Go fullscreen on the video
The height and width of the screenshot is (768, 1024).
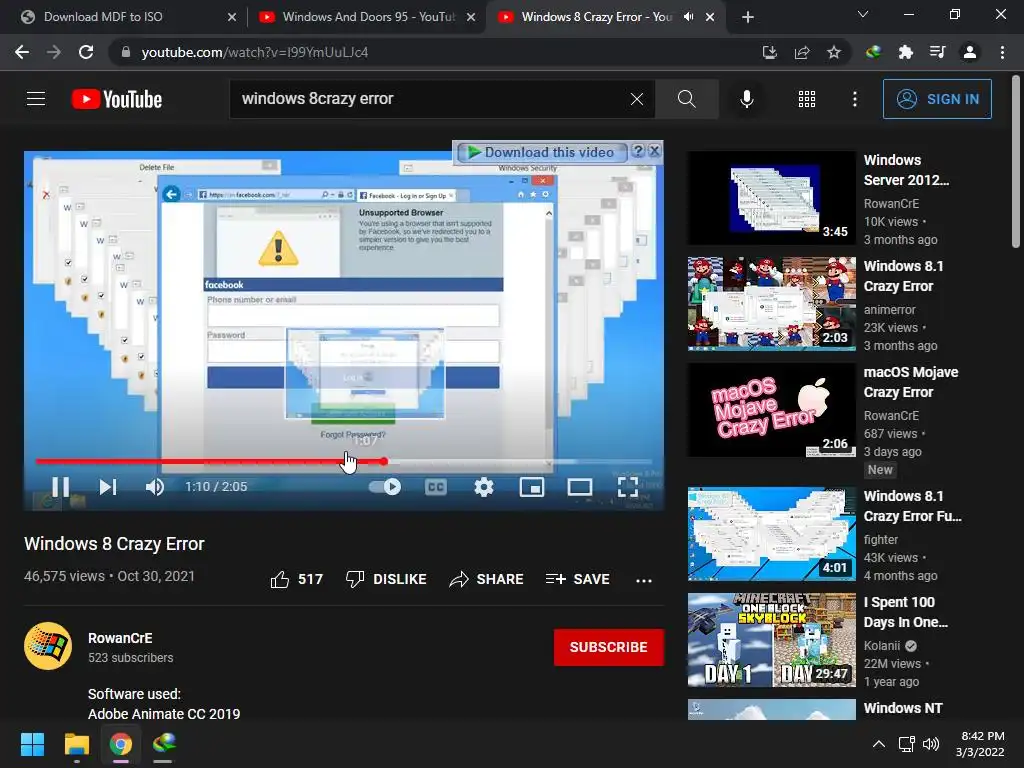[628, 487]
